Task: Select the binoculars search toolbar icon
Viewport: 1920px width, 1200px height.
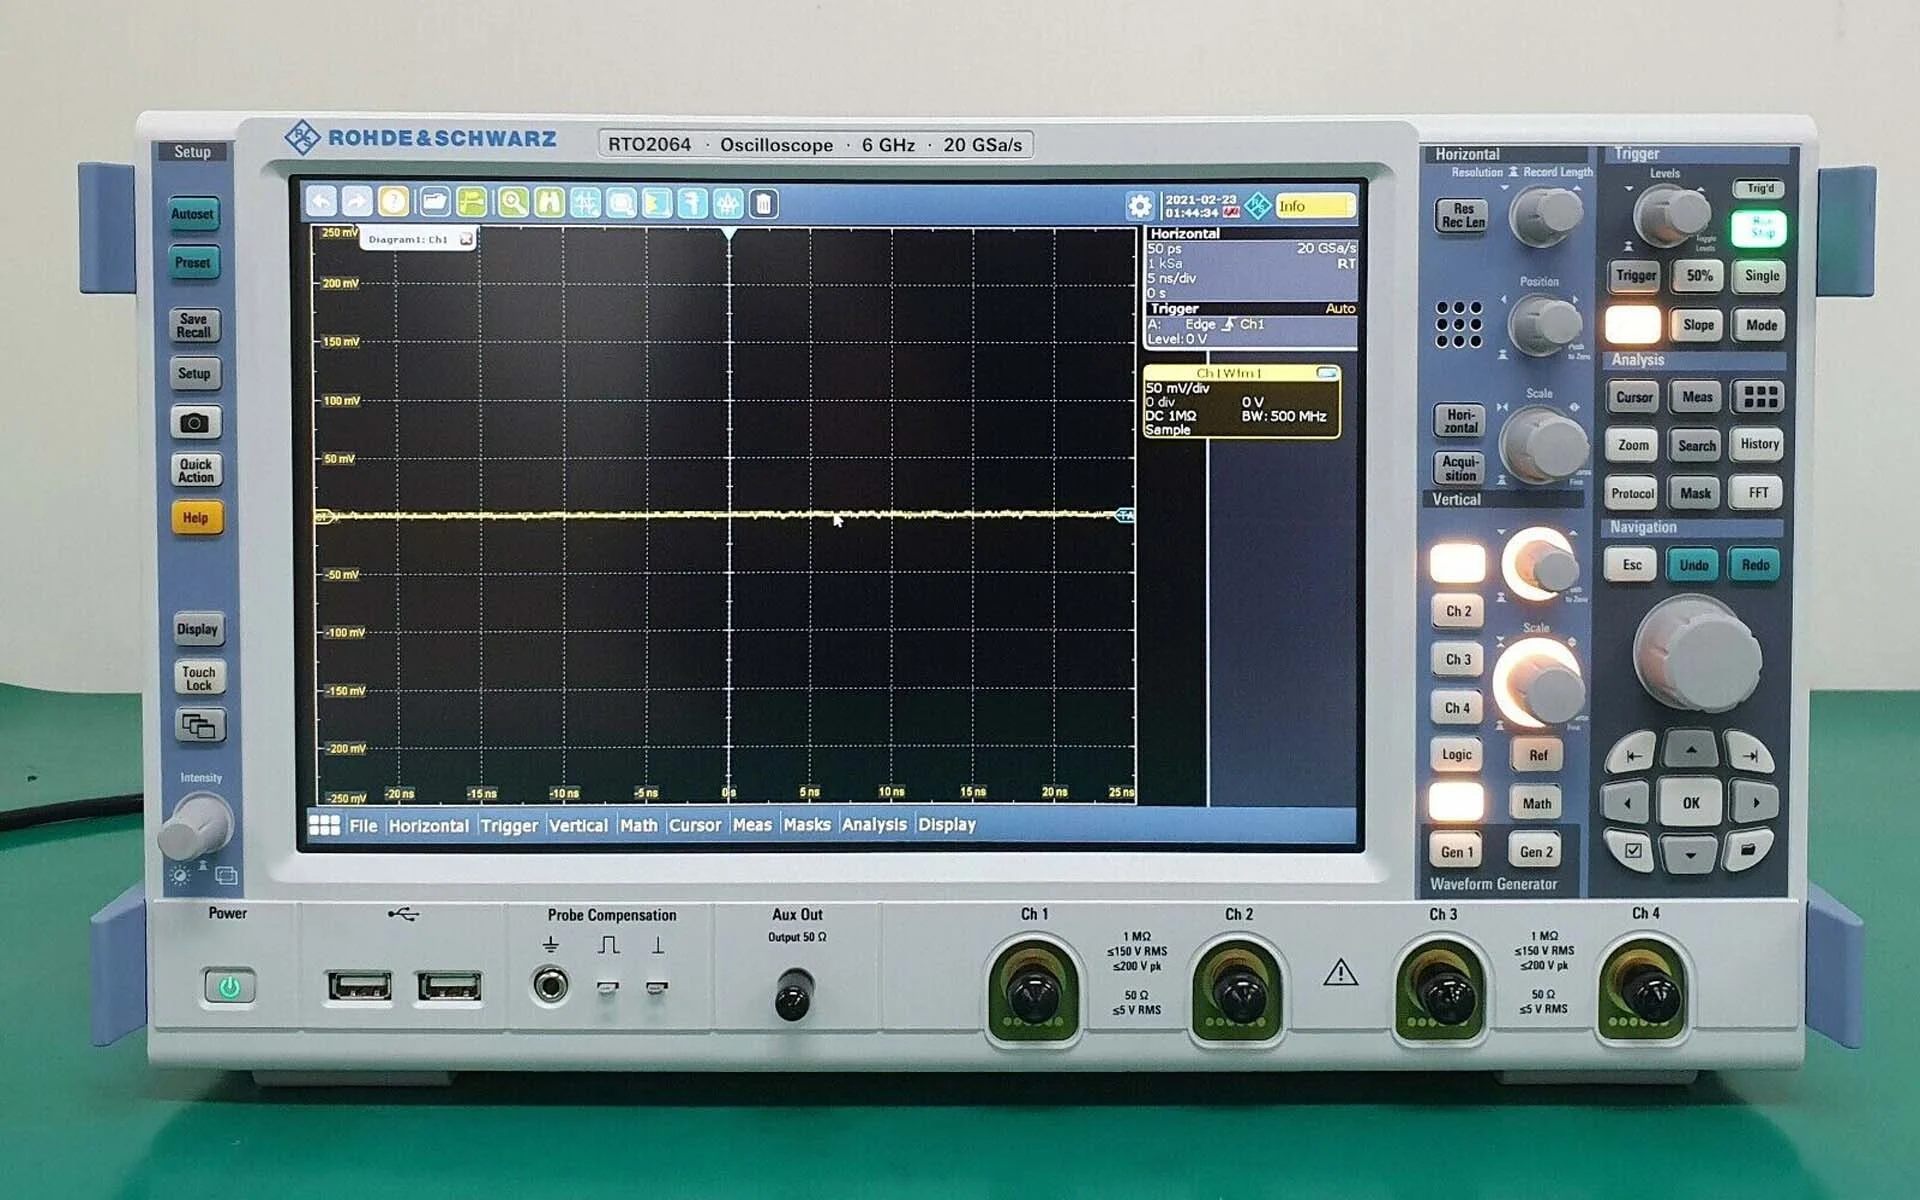Action: pyautogui.click(x=549, y=203)
